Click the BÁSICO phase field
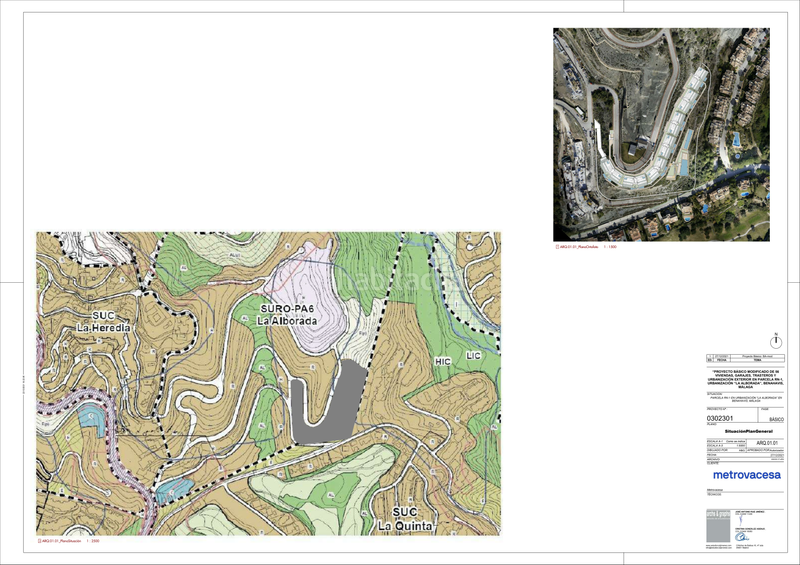The width and height of the screenshot is (800, 565). [x=776, y=420]
